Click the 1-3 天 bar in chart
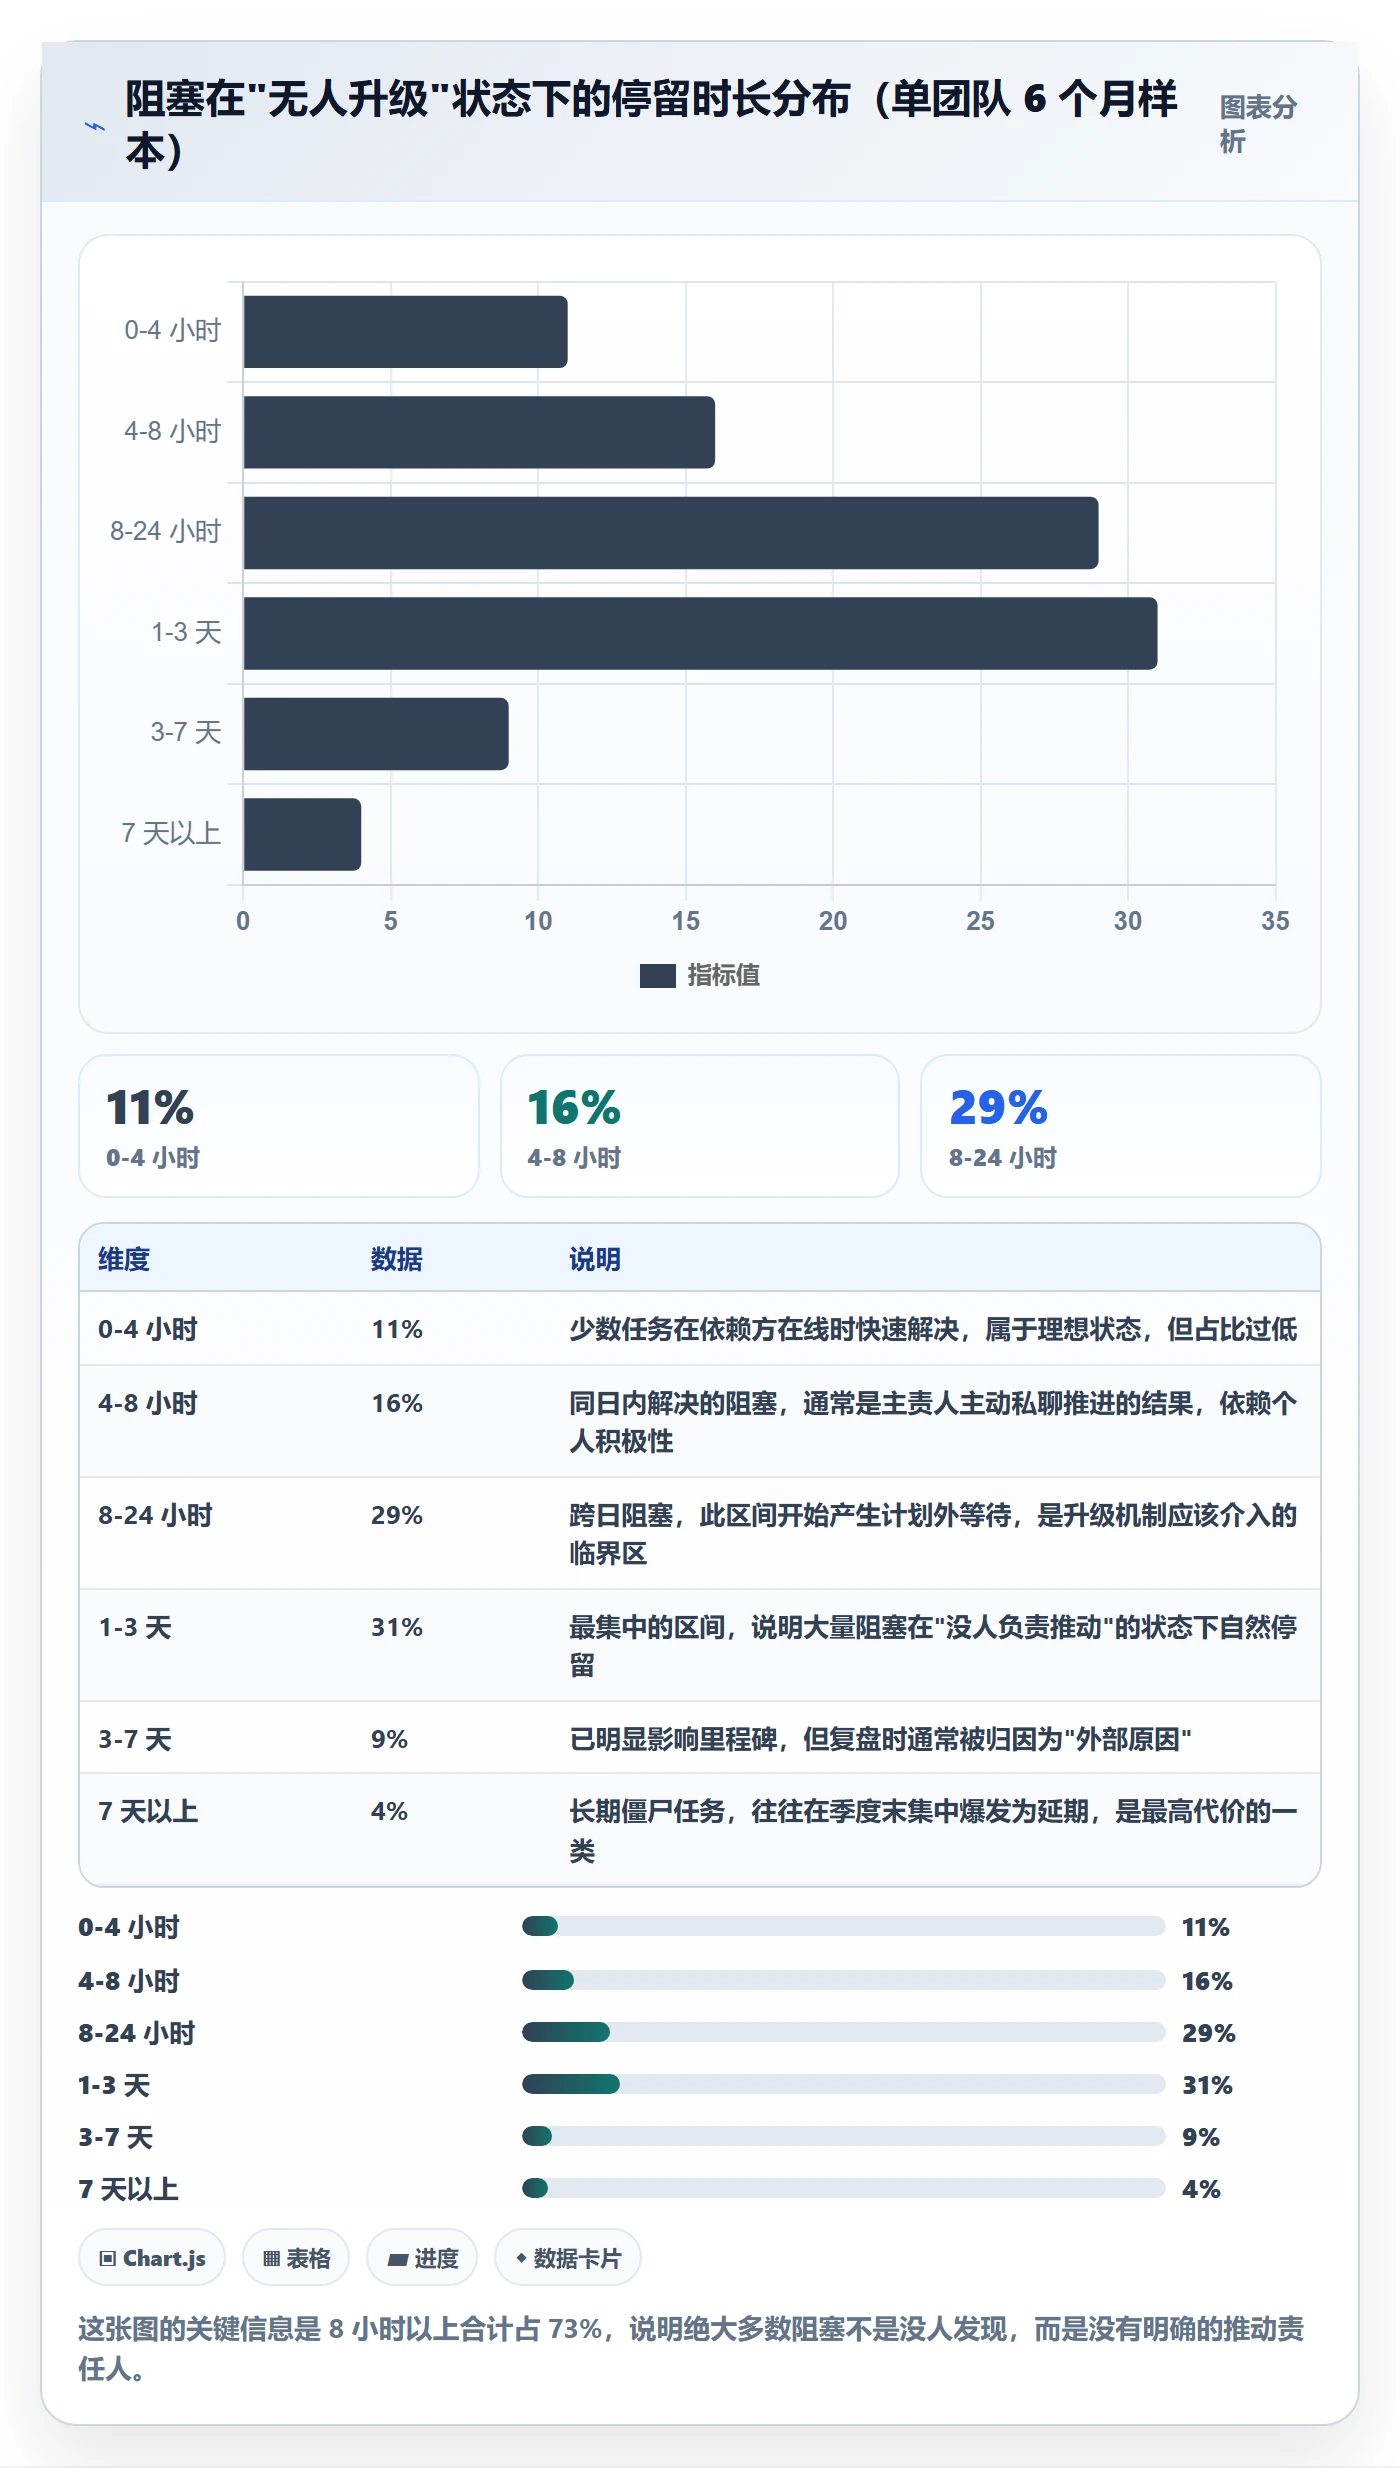This screenshot has height=2468, width=1400. click(700, 633)
